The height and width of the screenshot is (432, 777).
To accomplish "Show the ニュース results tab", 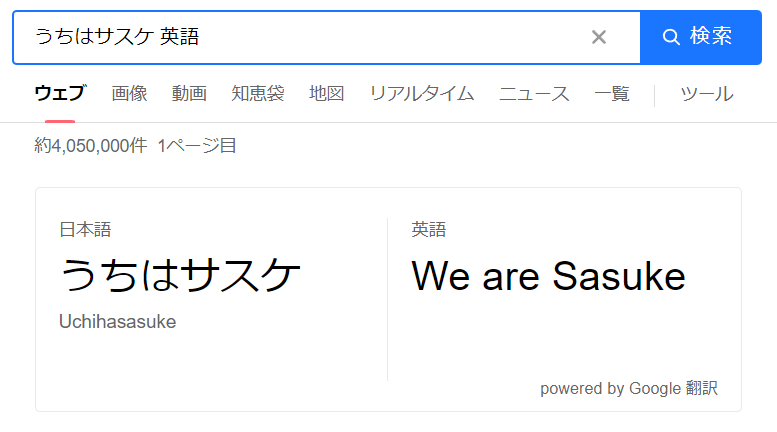I will coord(534,94).
